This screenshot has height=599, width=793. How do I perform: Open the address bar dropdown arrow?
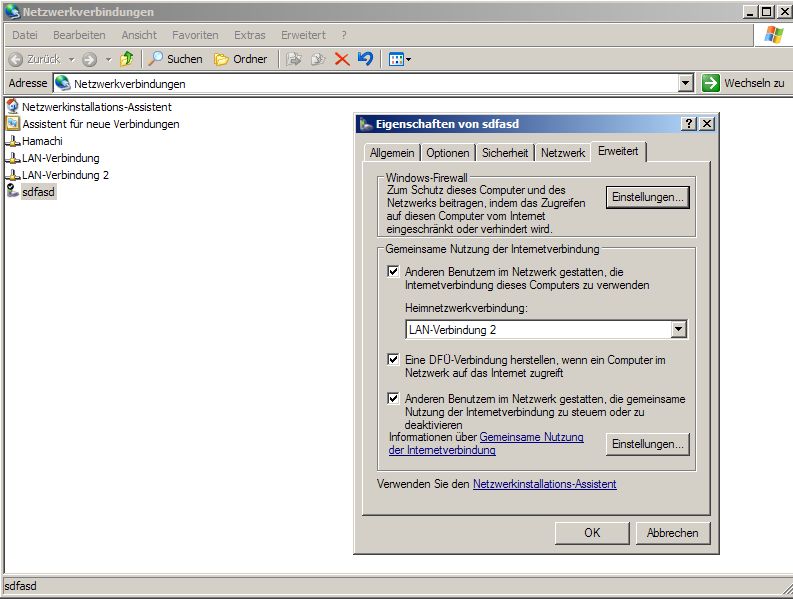(x=685, y=84)
